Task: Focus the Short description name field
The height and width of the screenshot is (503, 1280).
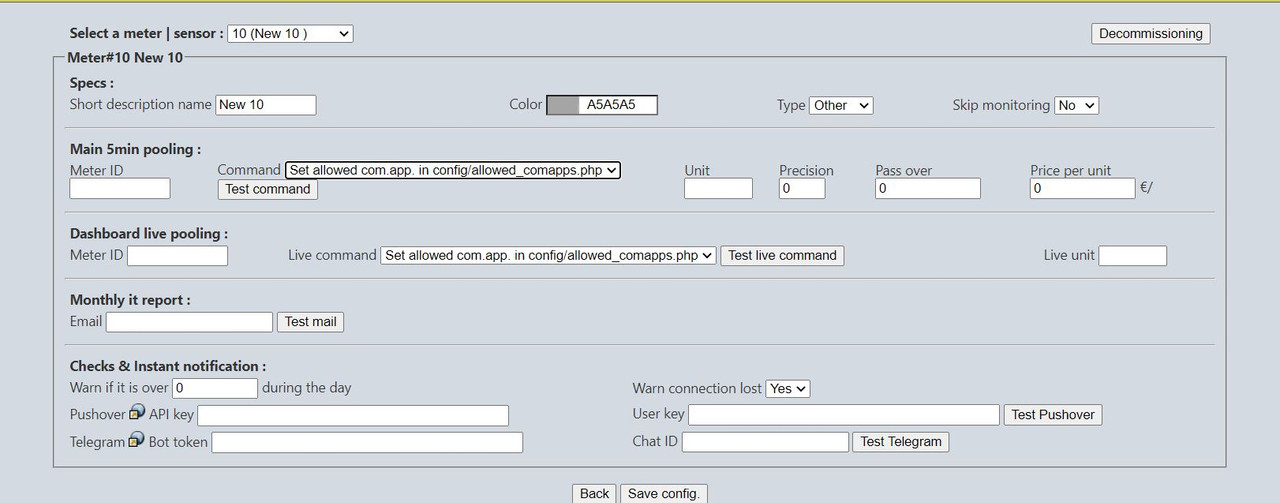Action: pos(266,104)
